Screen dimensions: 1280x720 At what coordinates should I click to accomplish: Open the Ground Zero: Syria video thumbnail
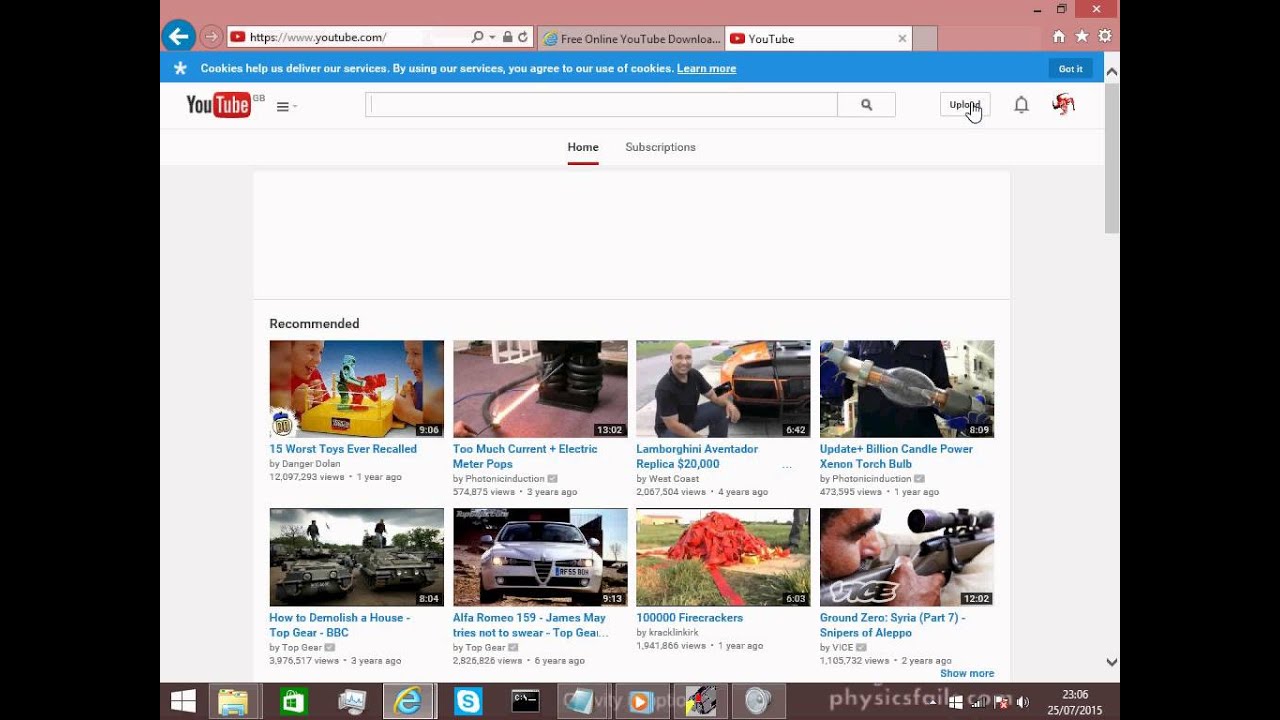[x=907, y=557]
